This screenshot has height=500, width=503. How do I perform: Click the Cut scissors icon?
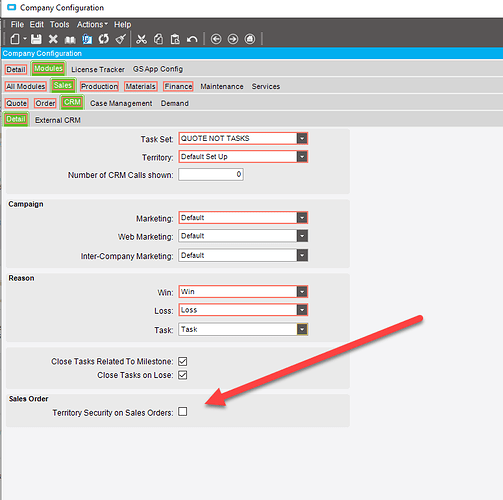[141, 39]
